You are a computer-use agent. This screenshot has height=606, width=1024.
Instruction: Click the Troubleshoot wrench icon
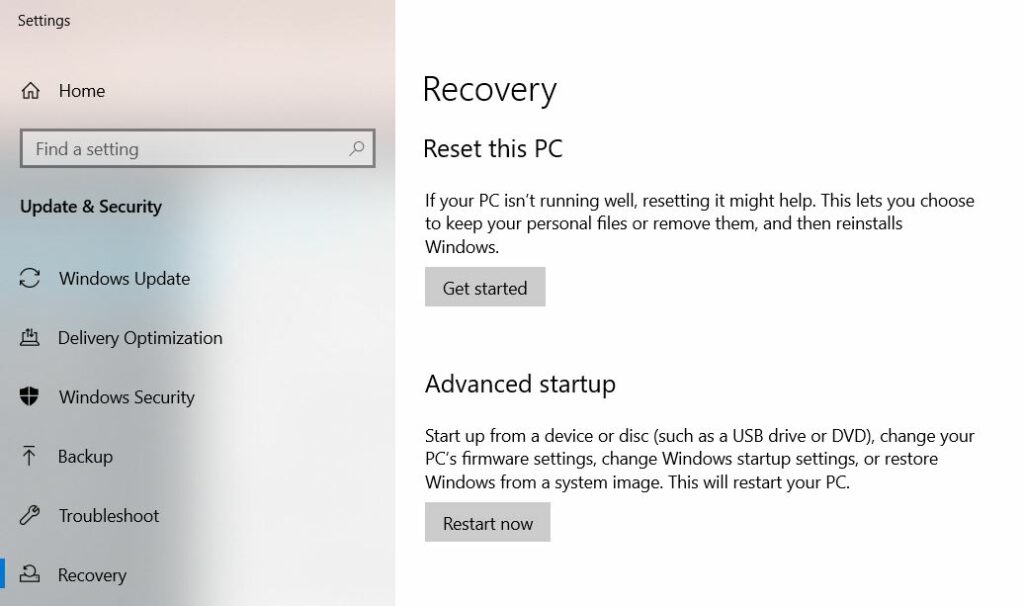pyautogui.click(x=30, y=516)
